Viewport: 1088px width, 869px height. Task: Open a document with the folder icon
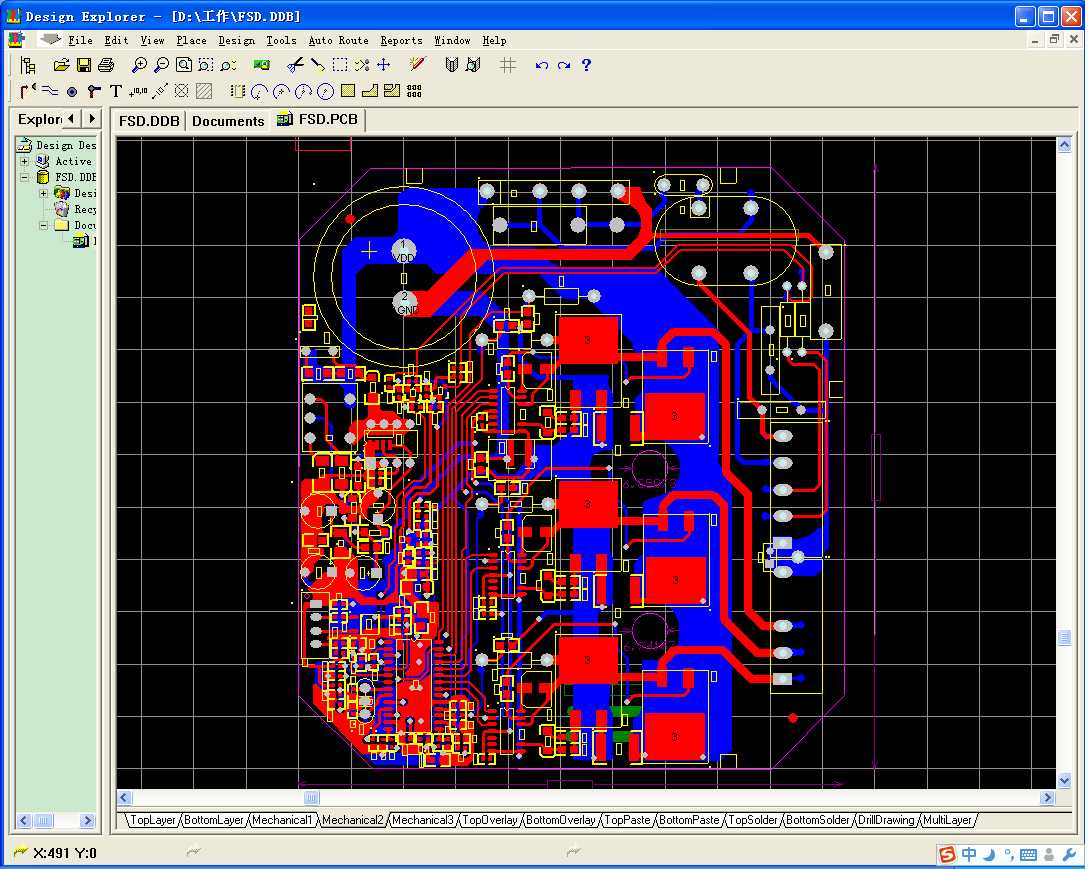pos(61,65)
